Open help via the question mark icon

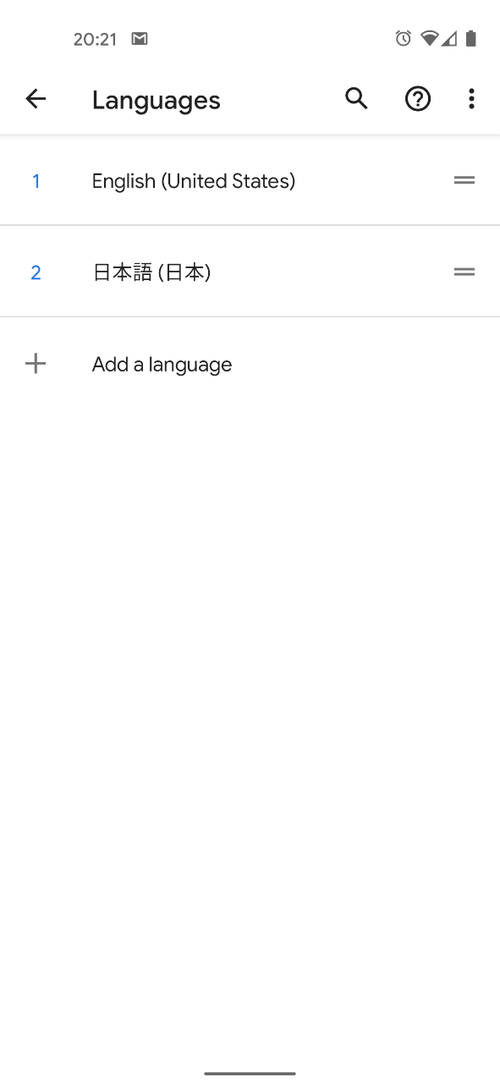417,99
